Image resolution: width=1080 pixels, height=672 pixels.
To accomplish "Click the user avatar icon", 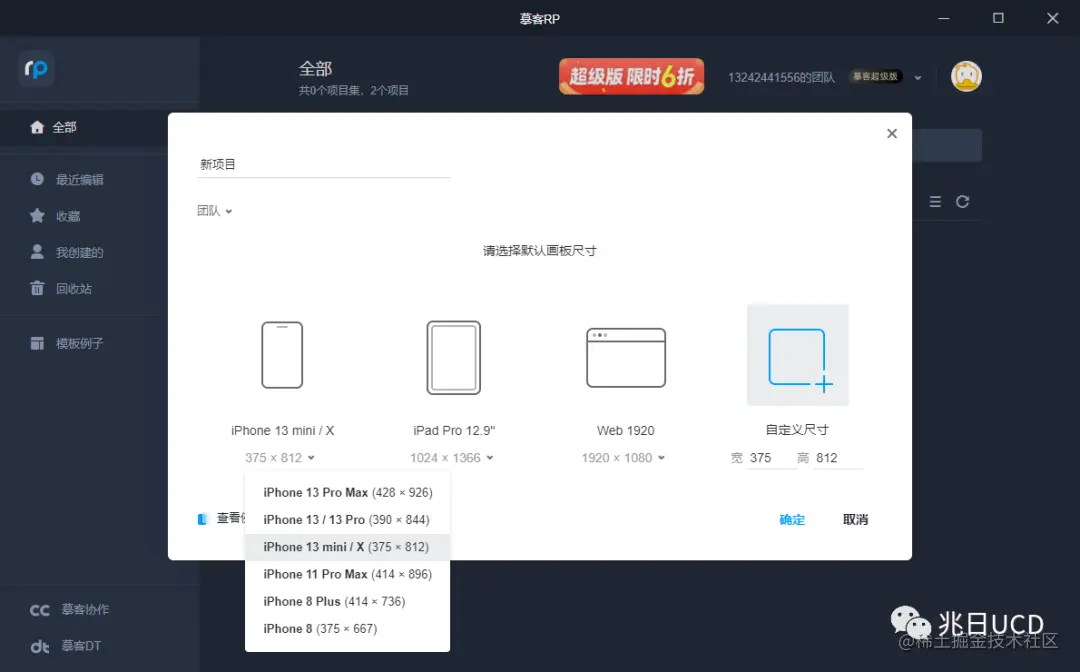I will tap(966, 76).
